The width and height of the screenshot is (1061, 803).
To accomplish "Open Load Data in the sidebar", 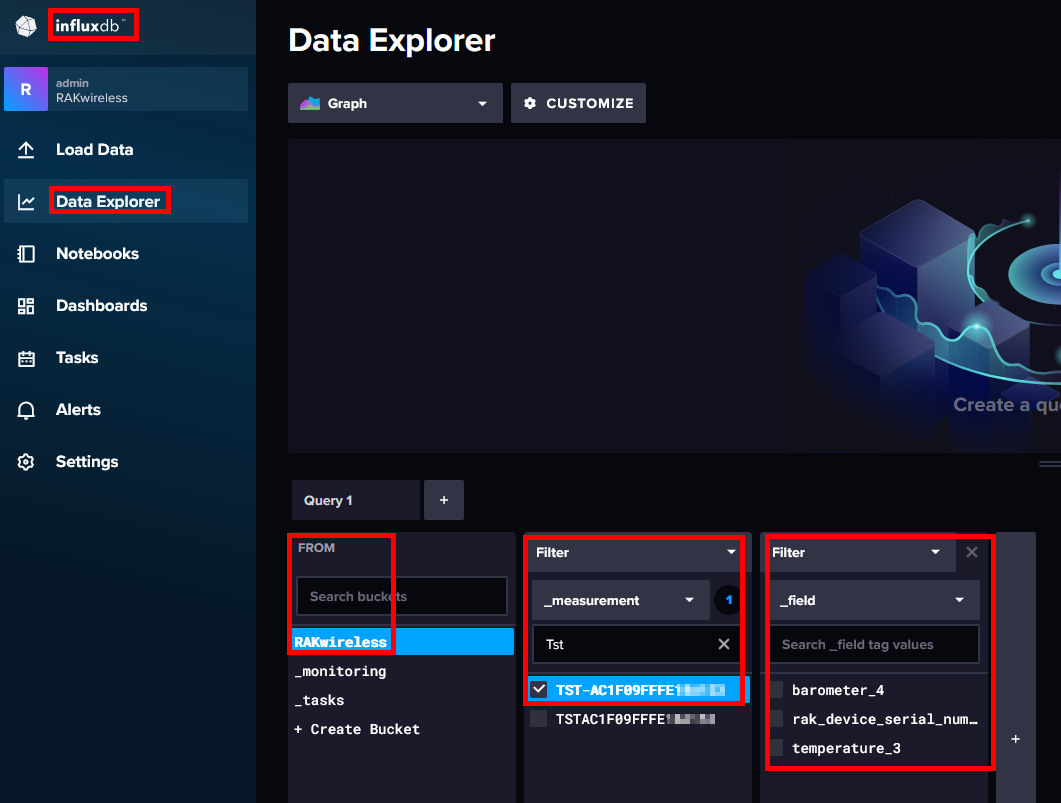I will point(94,150).
